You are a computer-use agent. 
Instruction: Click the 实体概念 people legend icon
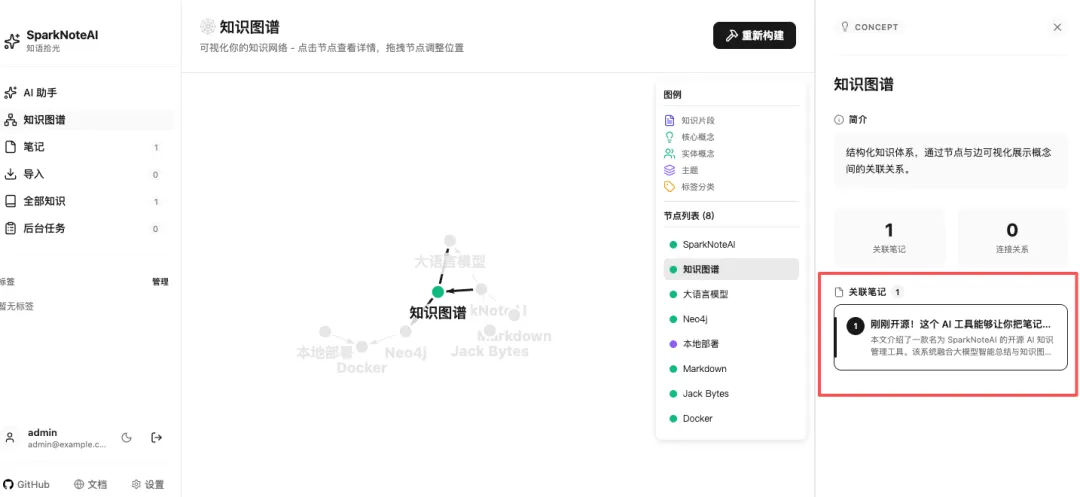(x=669, y=154)
